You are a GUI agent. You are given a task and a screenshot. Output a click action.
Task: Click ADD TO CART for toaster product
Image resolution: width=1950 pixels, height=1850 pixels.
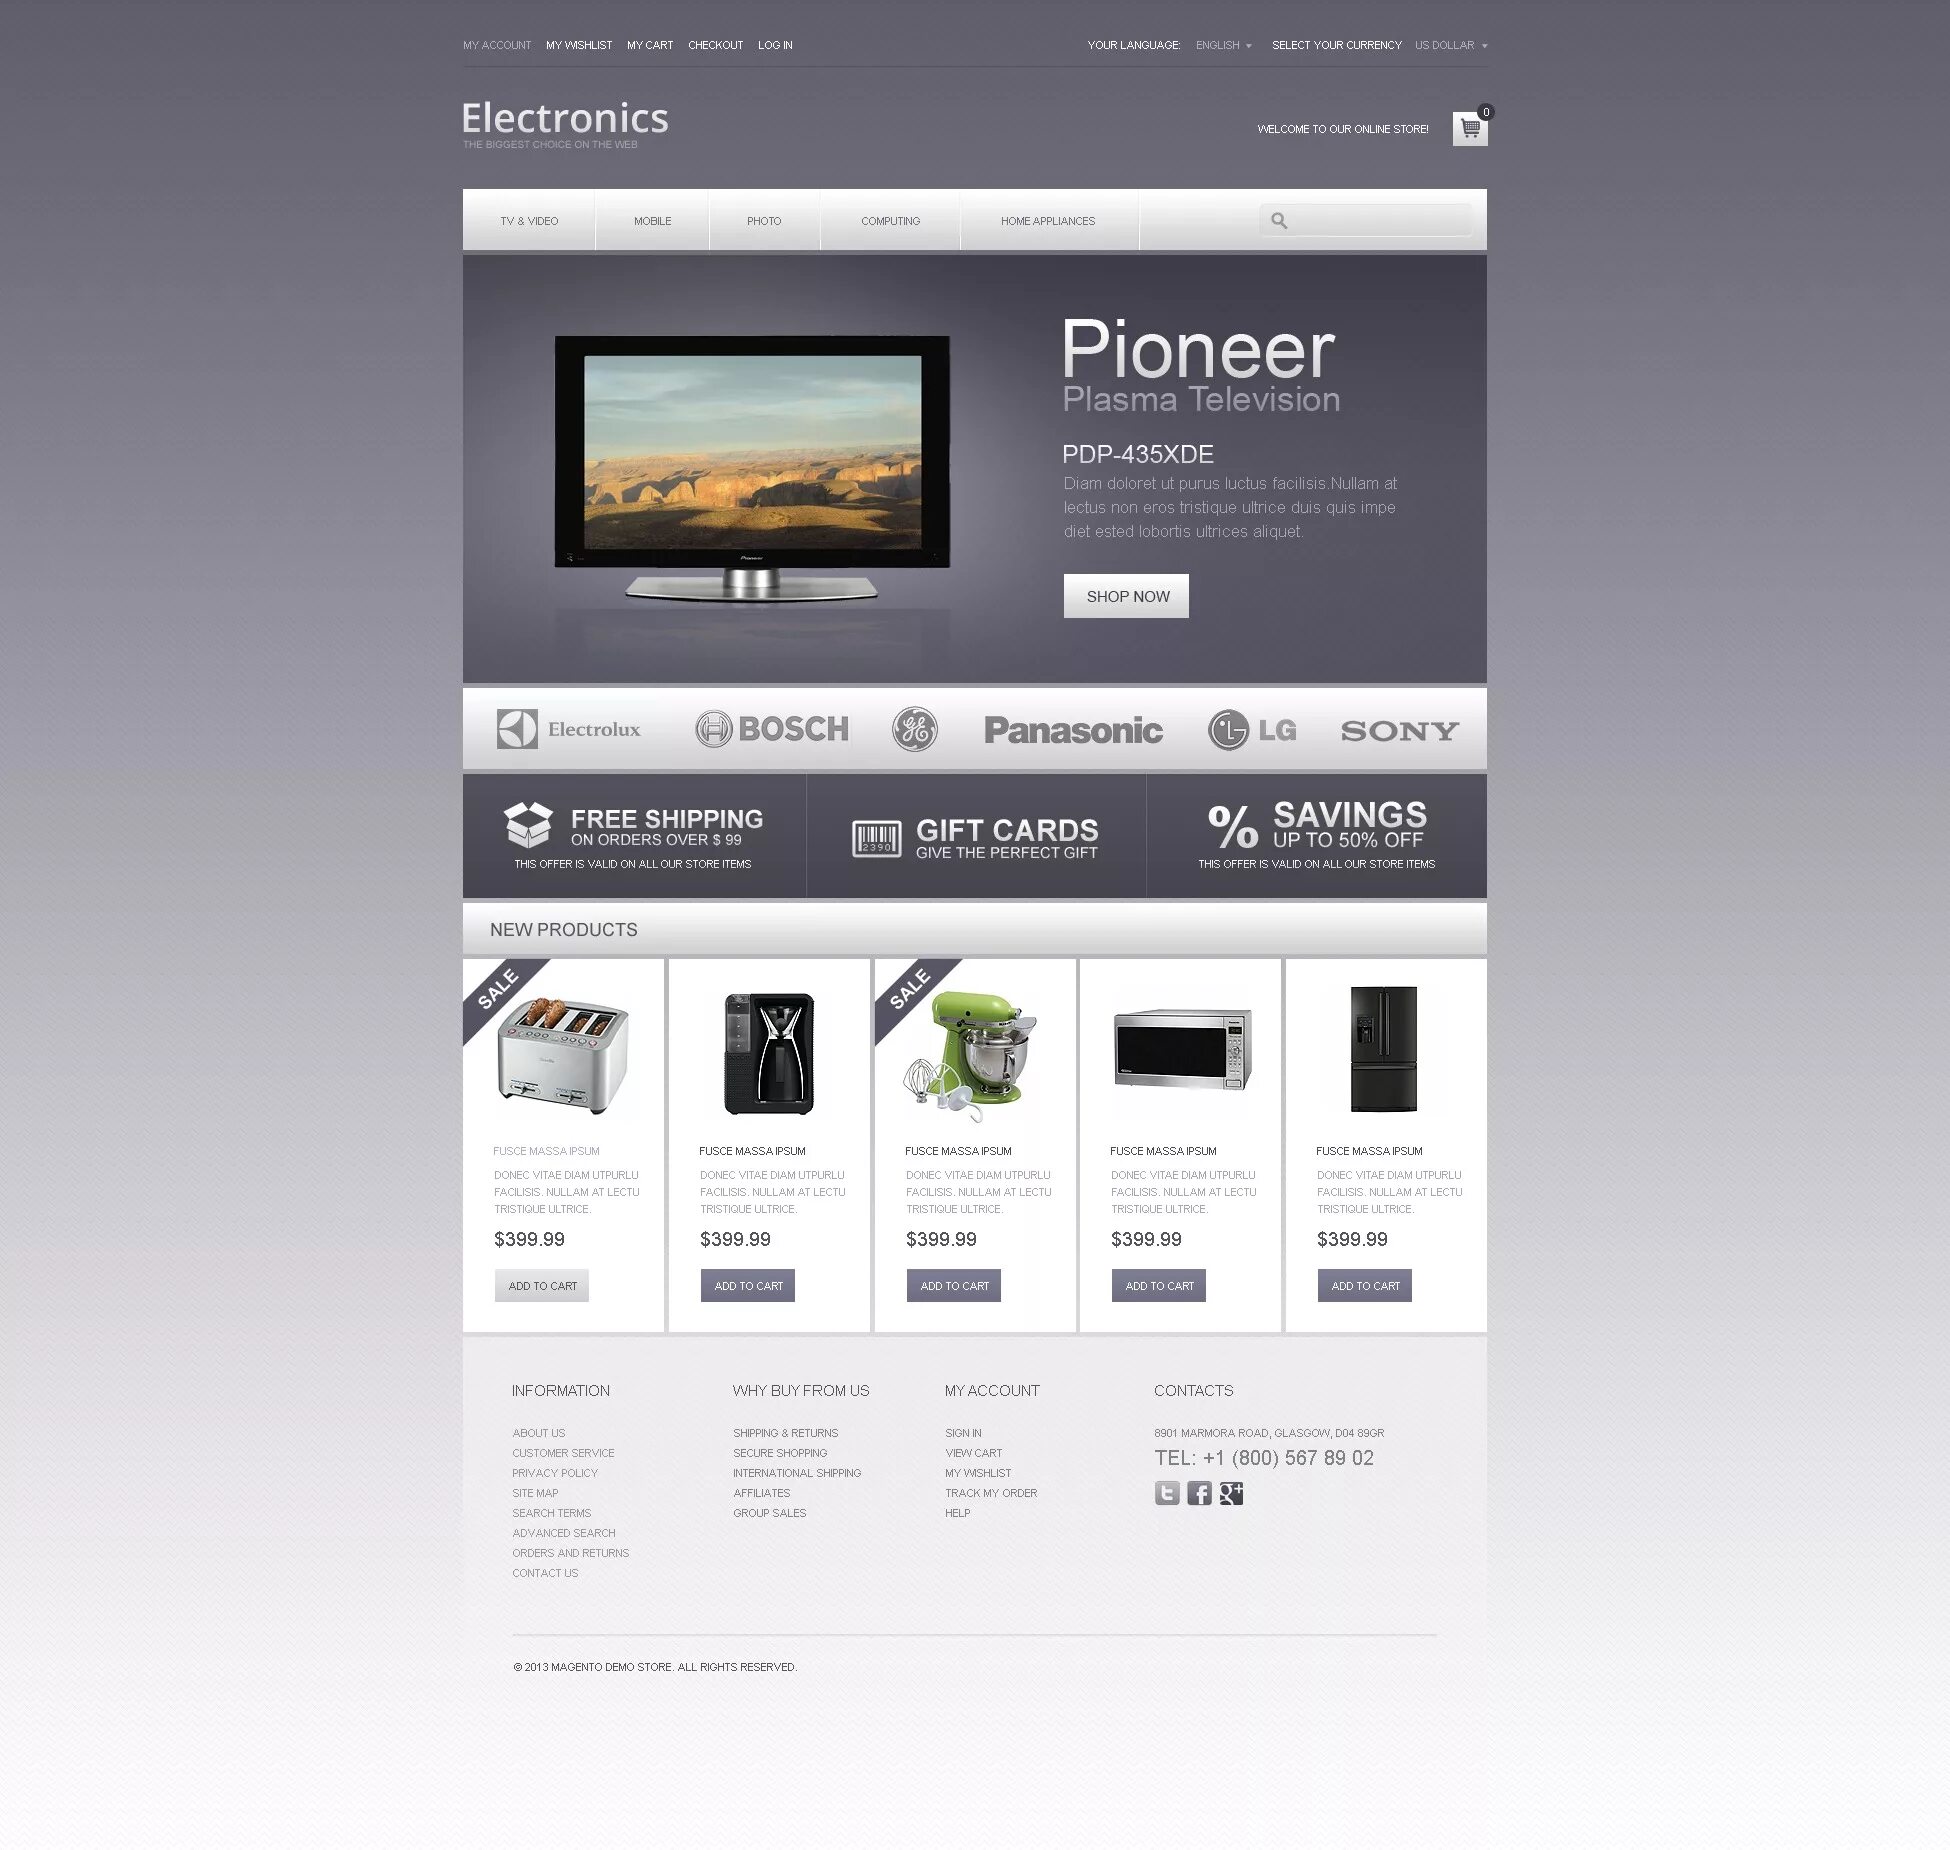pyautogui.click(x=539, y=1285)
